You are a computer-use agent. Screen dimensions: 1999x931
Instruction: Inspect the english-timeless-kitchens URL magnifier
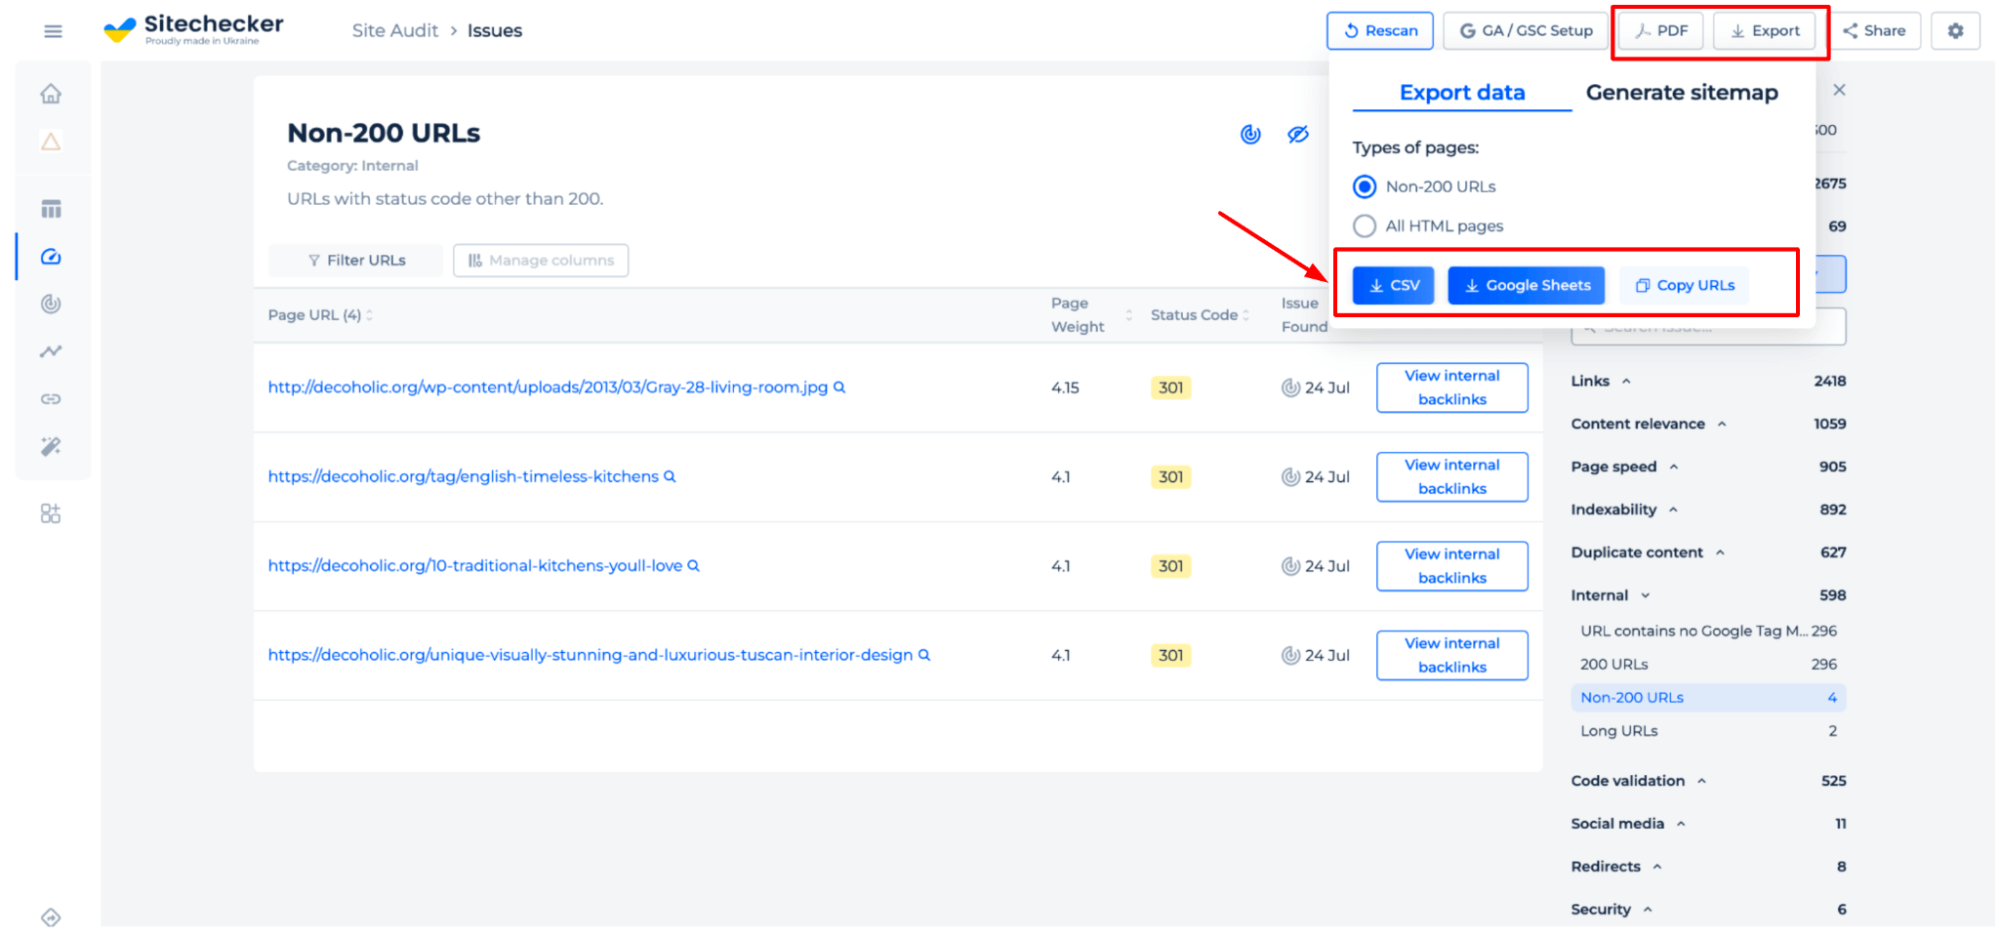click(x=670, y=476)
